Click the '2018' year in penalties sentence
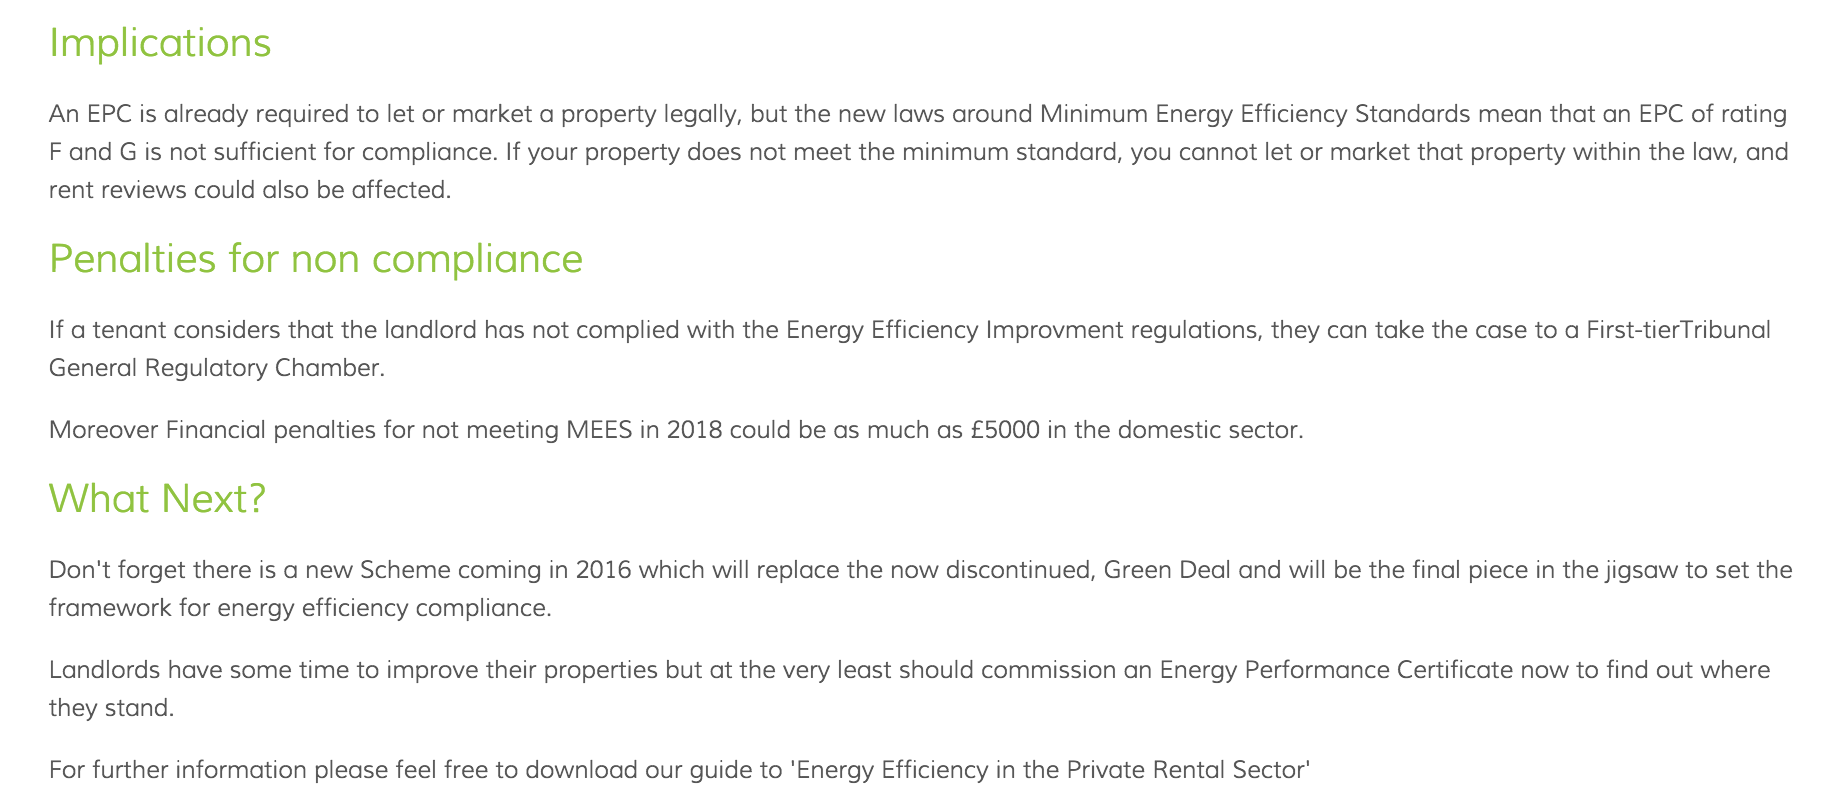Image resolution: width=1842 pixels, height=796 pixels. pyautogui.click(x=694, y=430)
